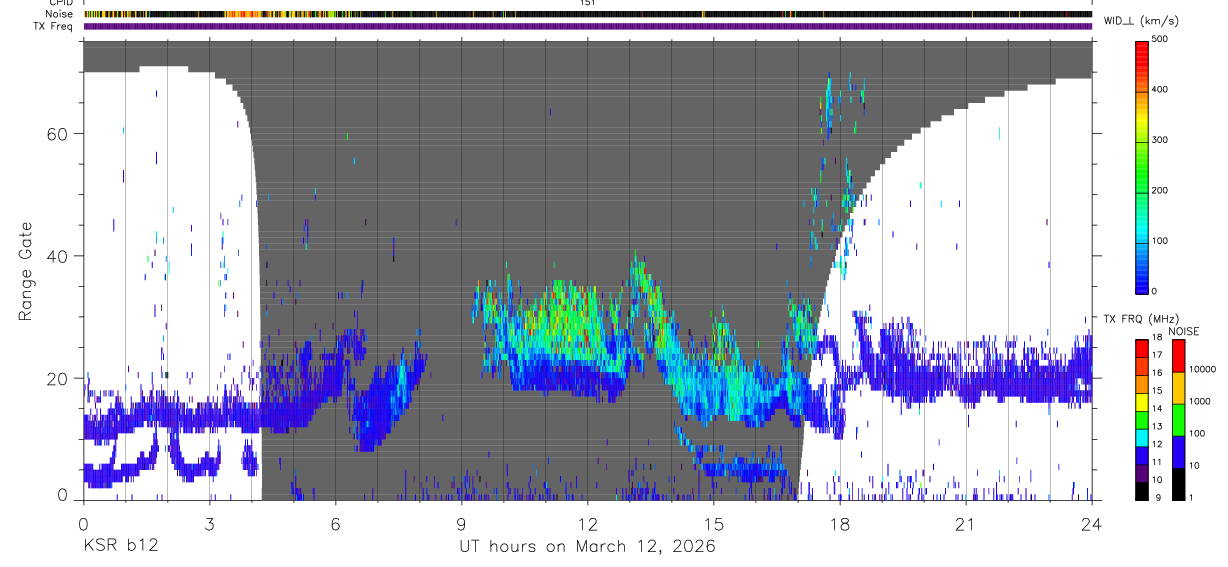1228x567 pixels.
Task: Click the '100' tick on the WID color bar
Action: point(1160,240)
